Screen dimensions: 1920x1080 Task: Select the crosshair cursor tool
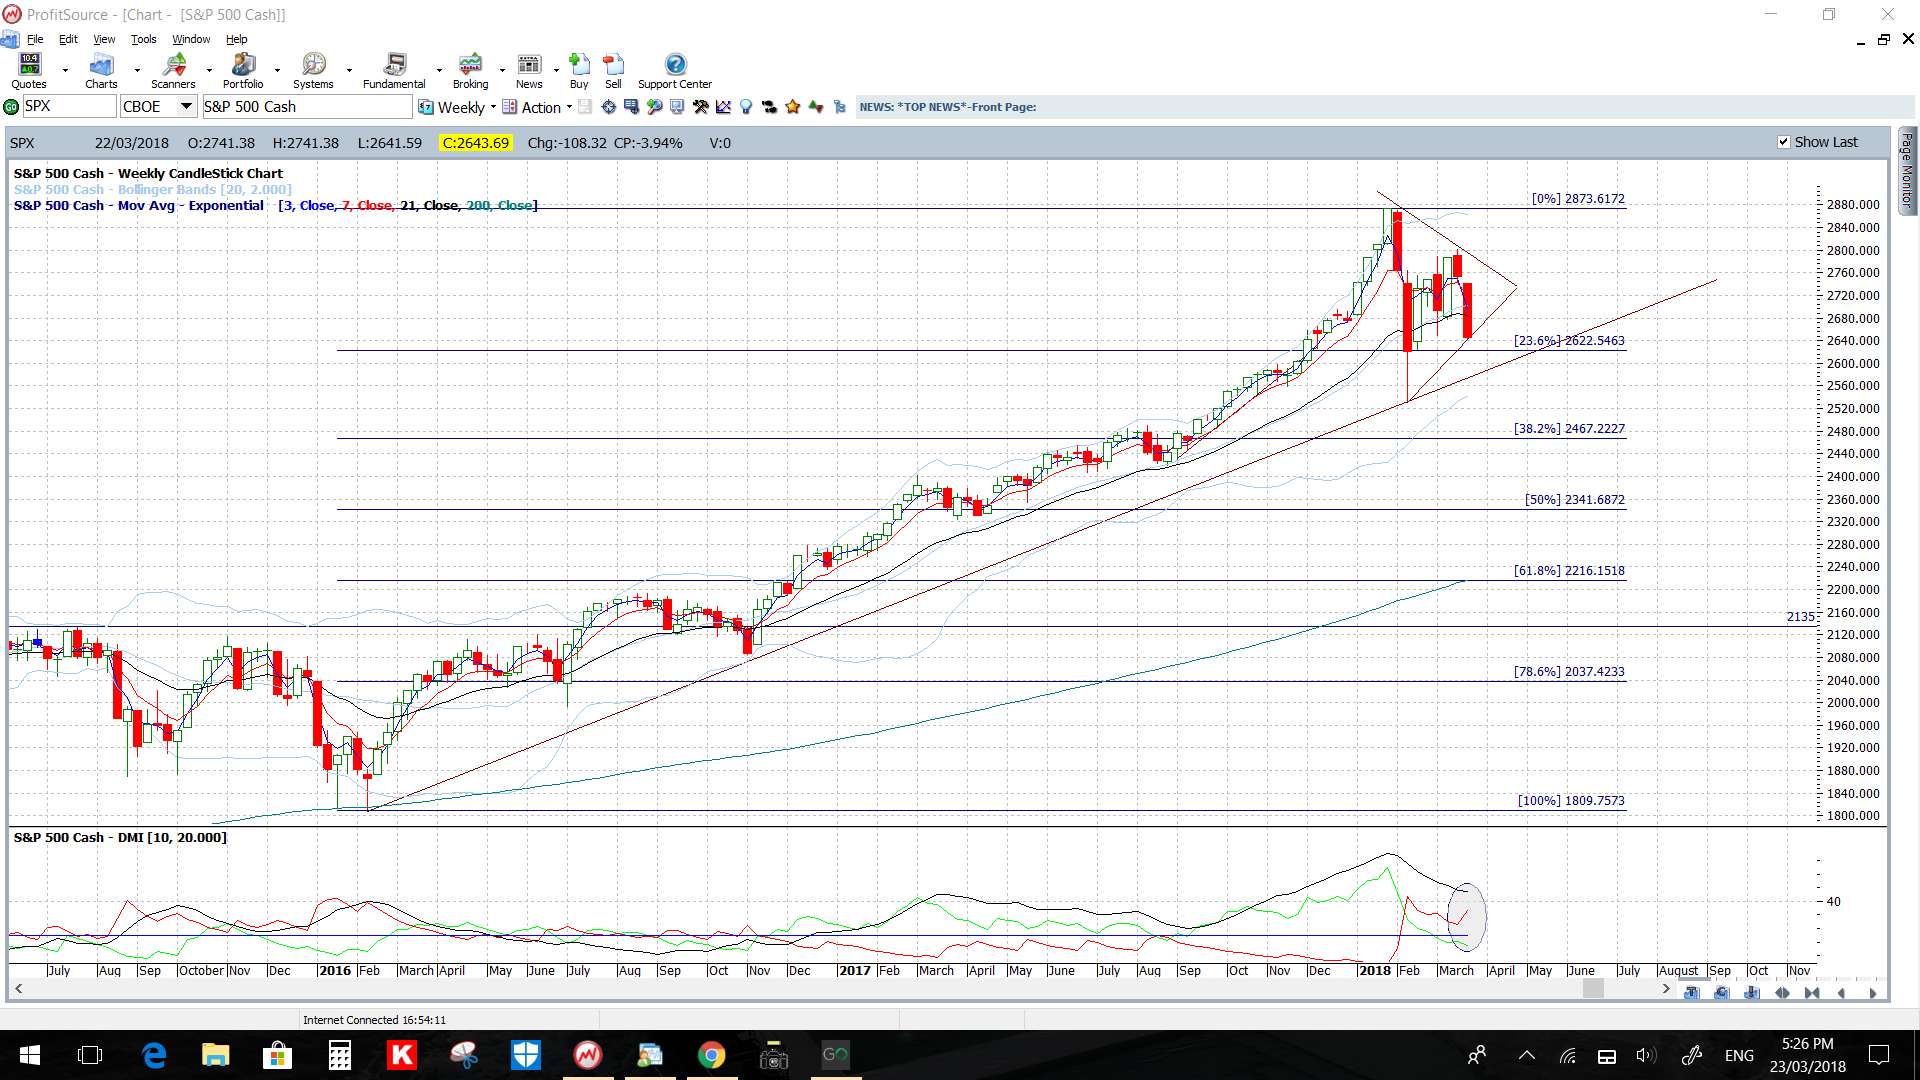point(608,107)
